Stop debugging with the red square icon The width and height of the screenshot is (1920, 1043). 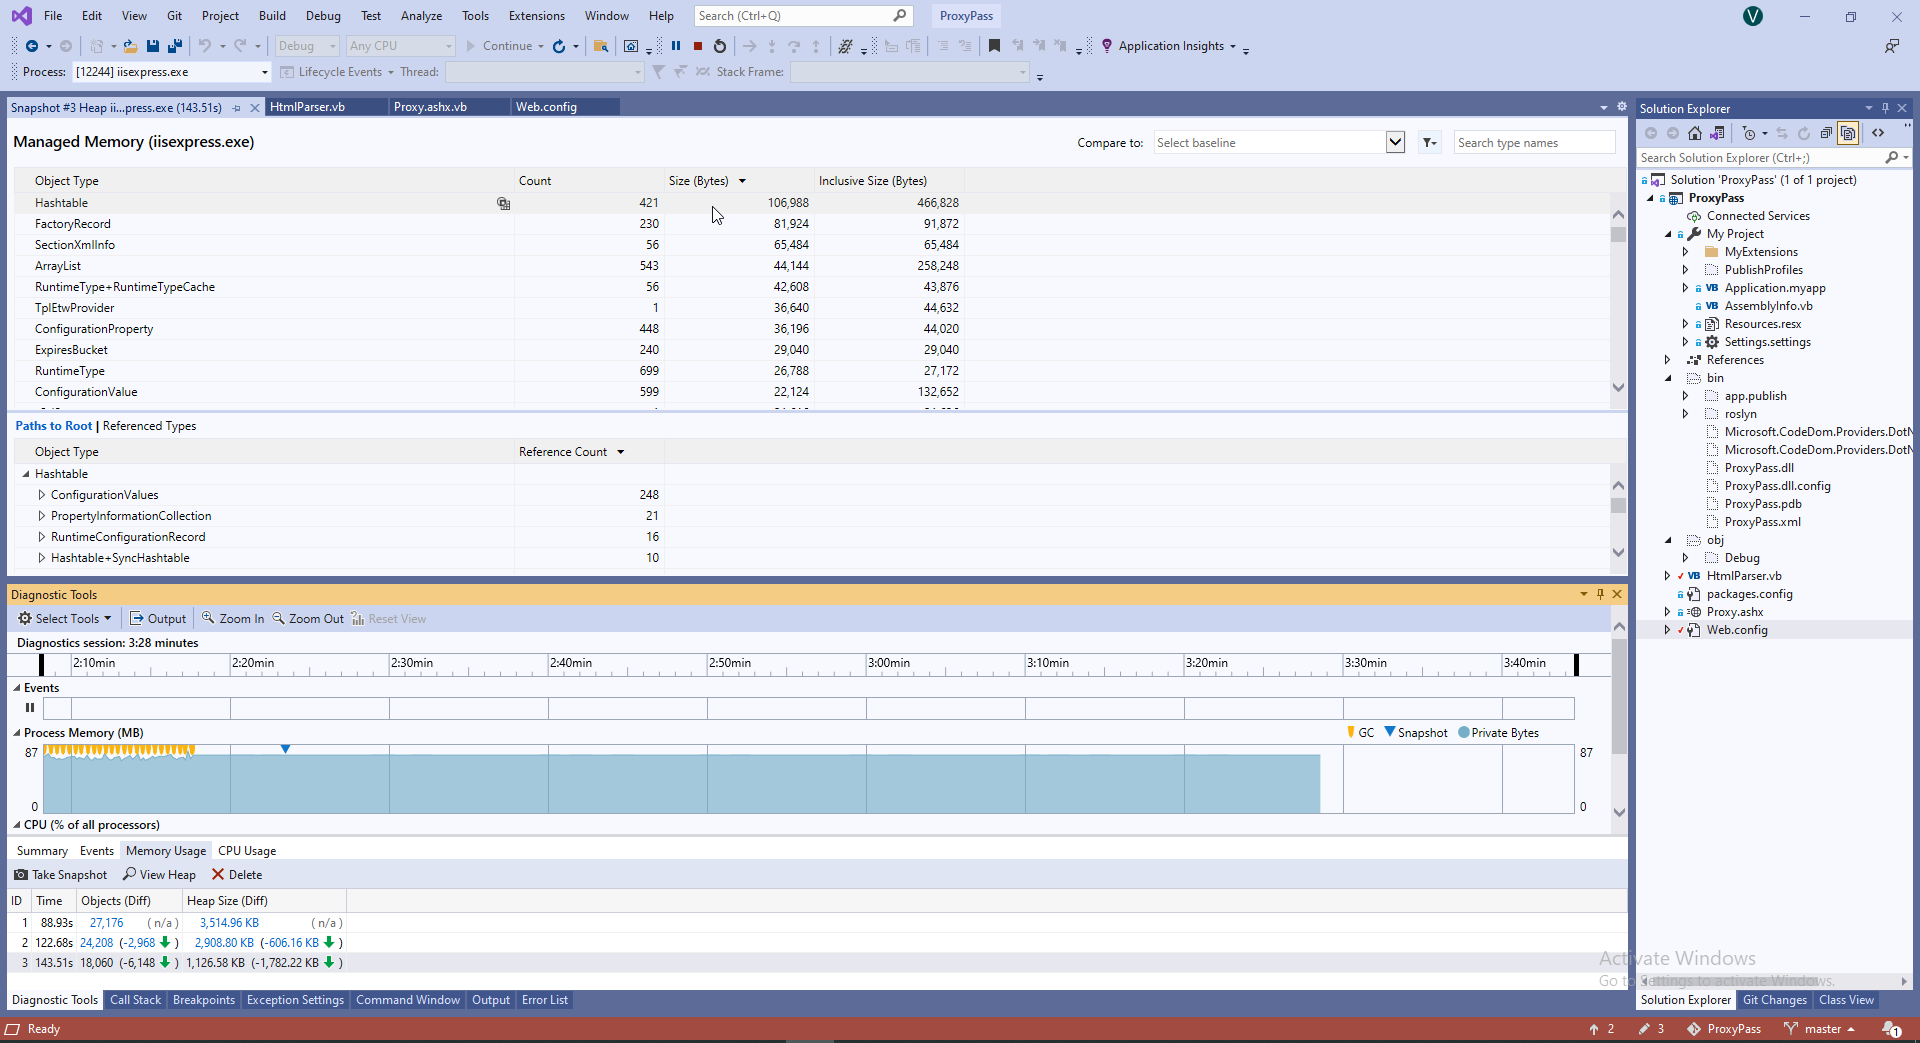coord(698,46)
